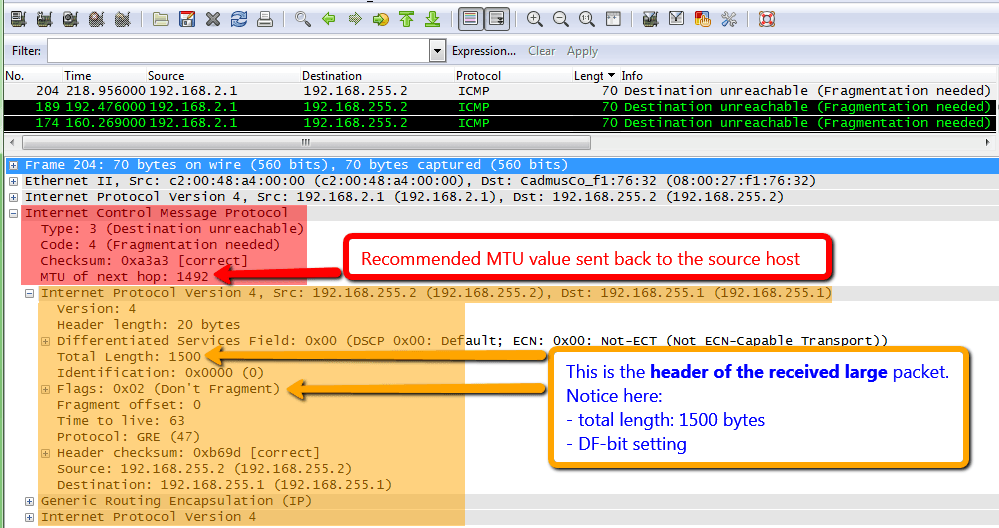
Task: Select packet number 189 in the list
Action: 501,107
